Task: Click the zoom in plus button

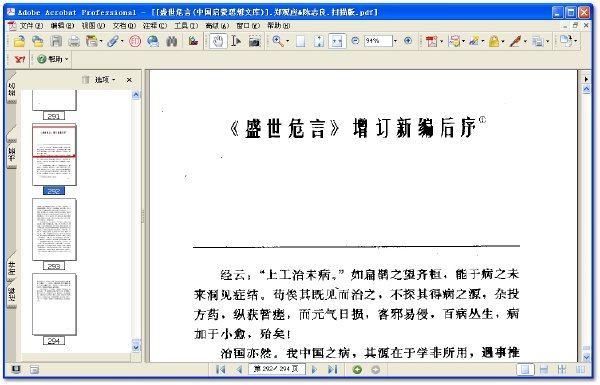Action: (x=408, y=41)
